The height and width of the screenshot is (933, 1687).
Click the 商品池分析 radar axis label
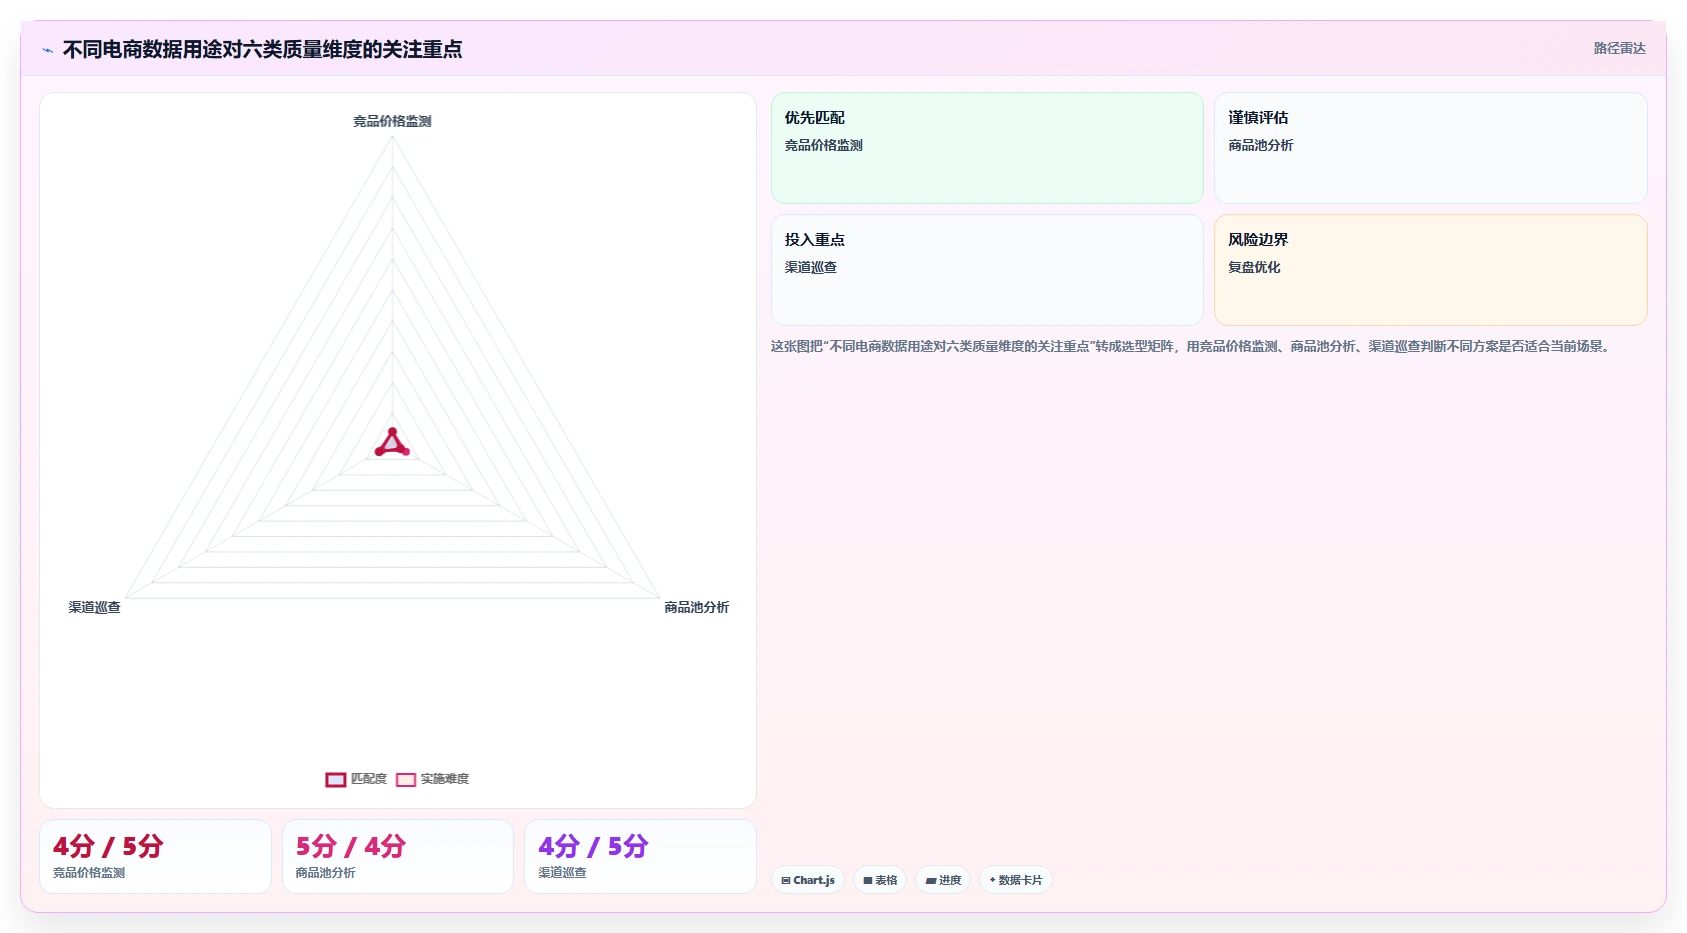(x=697, y=607)
